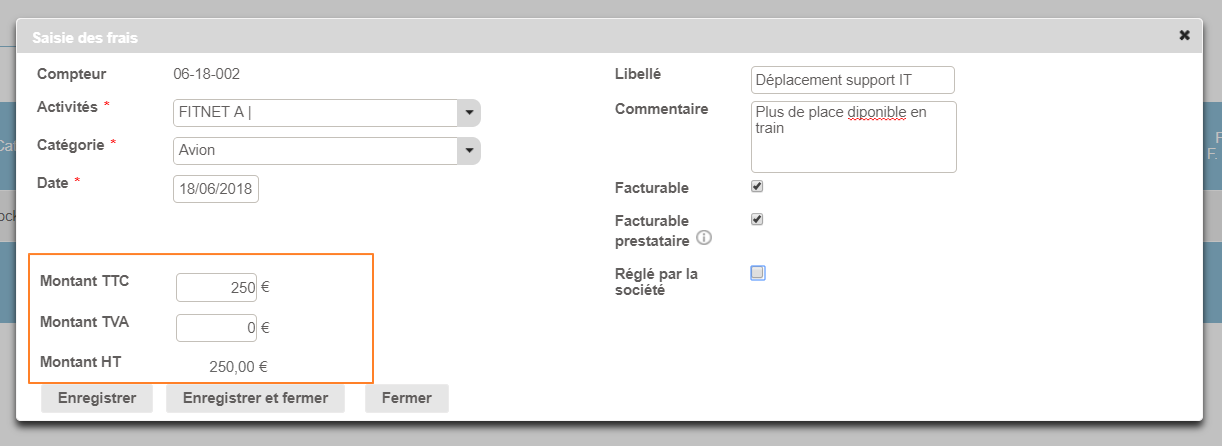1222x446 pixels.
Task: Focus the Montant TTC amount field
Action: click(x=216, y=287)
